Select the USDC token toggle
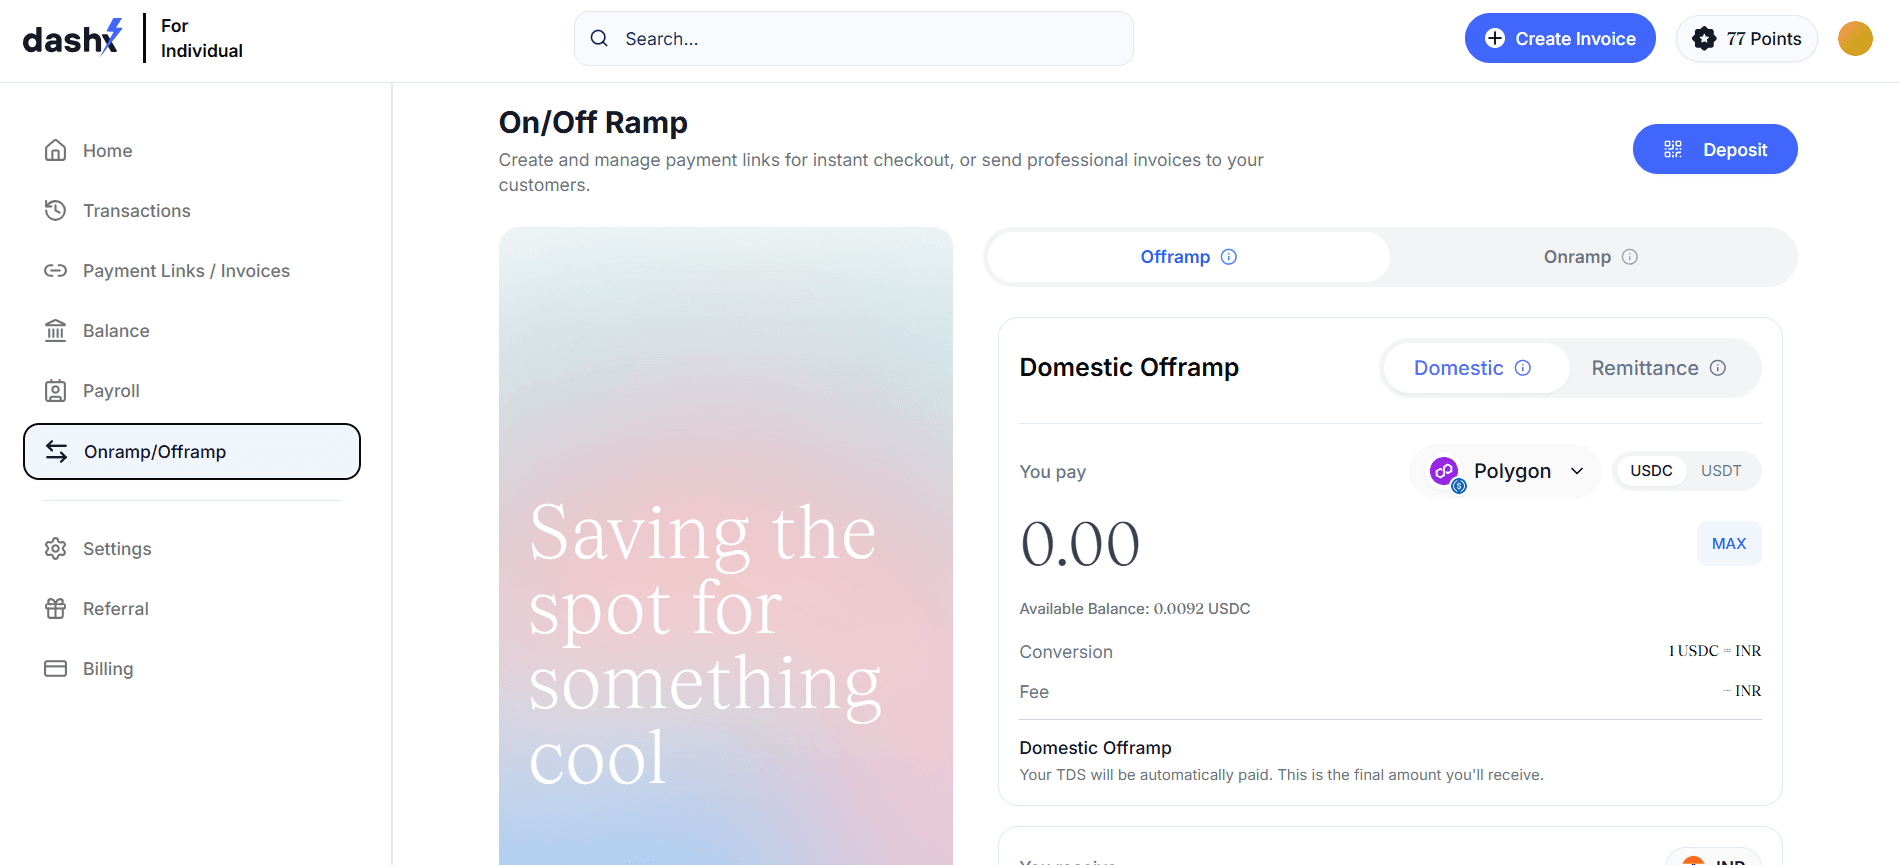Image resolution: width=1900 pixels, height=865 pixels. 1651,471
